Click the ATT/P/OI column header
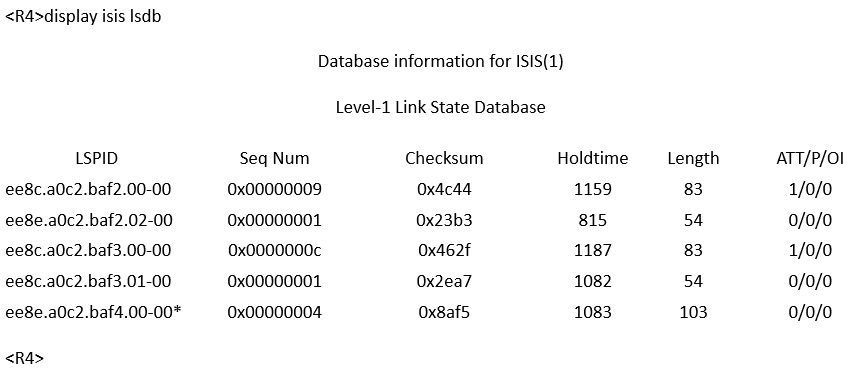This screenshot has height=373, width=850. [x=810, y=158]
